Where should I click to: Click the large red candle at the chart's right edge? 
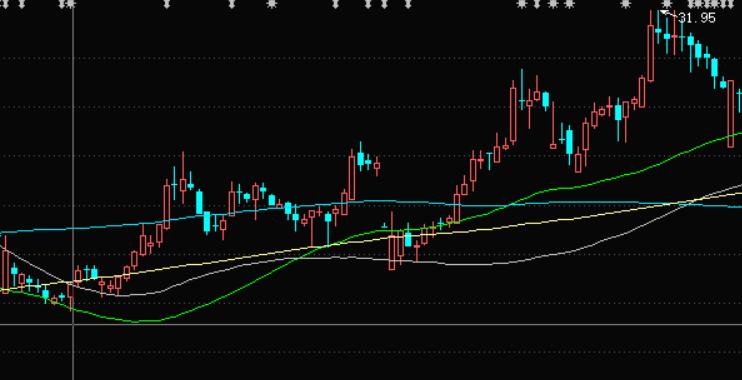pyautogui.click(x=731, y=114)
